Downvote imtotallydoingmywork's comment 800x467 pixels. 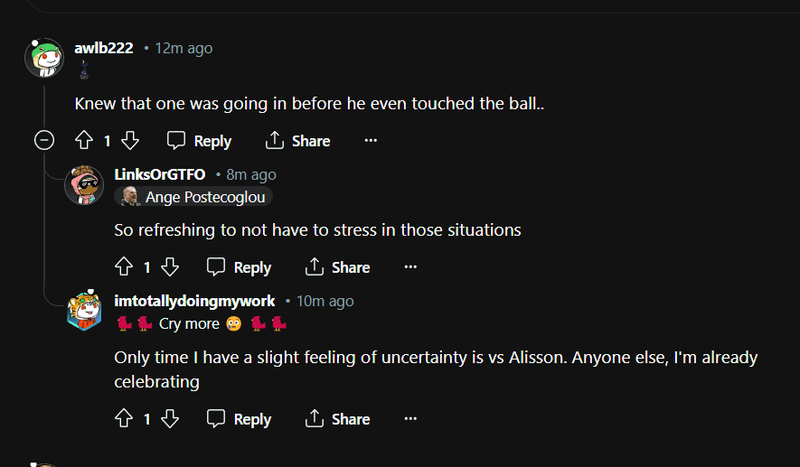[170, 419]
